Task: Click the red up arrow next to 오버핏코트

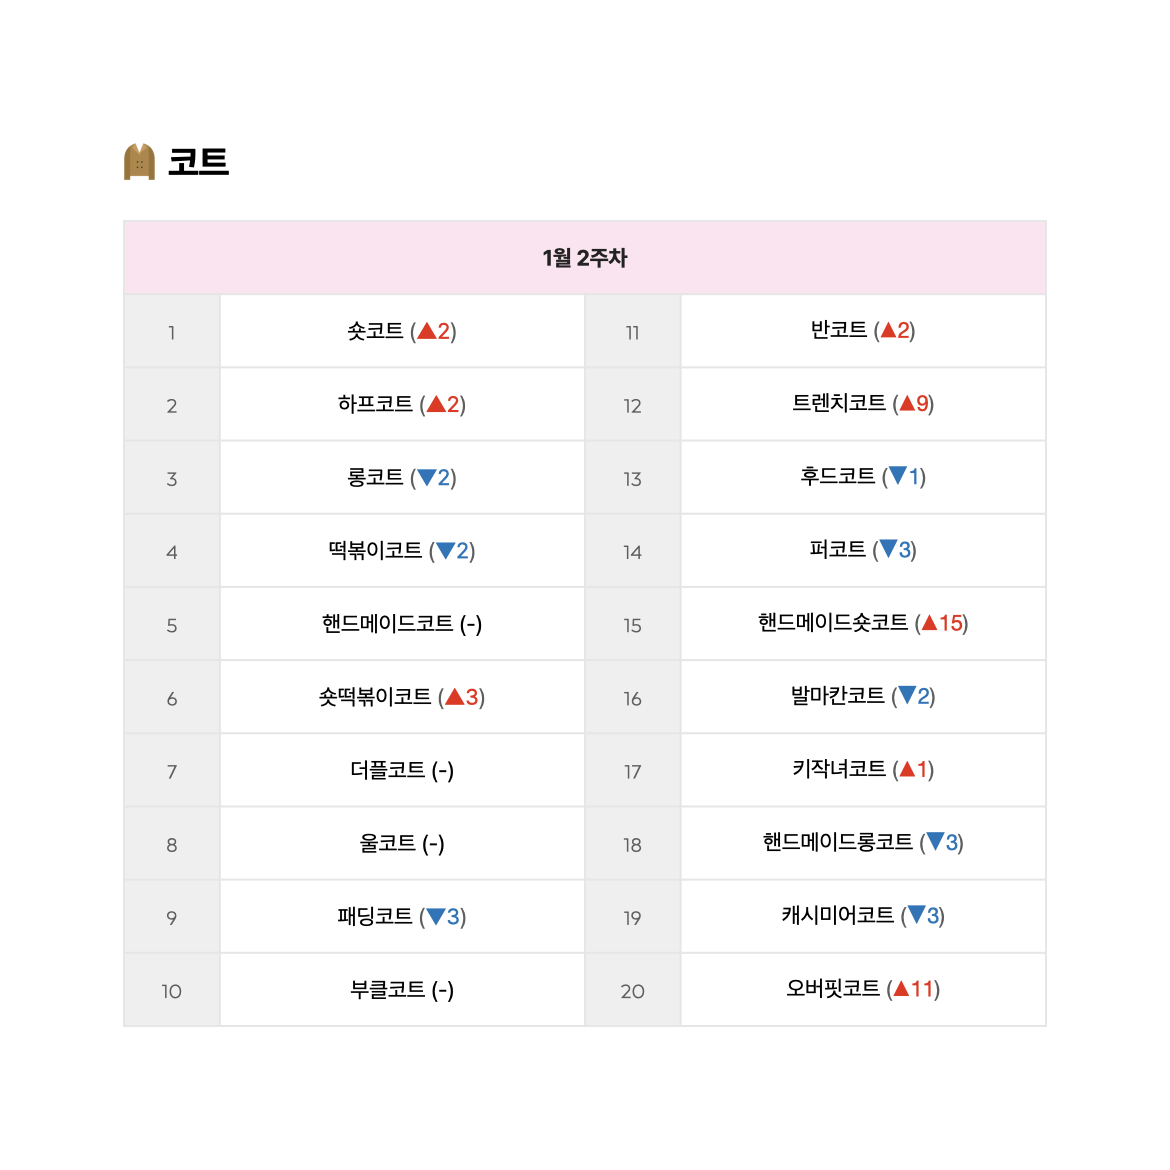Action: 901,989
